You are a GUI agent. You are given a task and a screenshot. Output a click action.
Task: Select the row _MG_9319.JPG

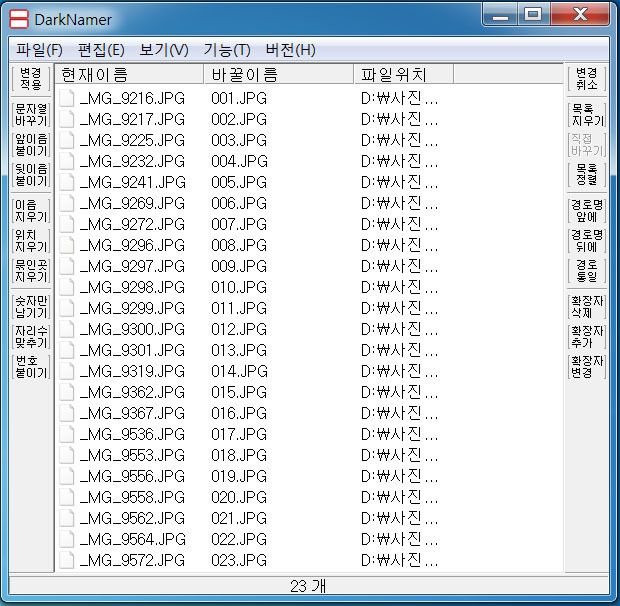coord(255,371)
